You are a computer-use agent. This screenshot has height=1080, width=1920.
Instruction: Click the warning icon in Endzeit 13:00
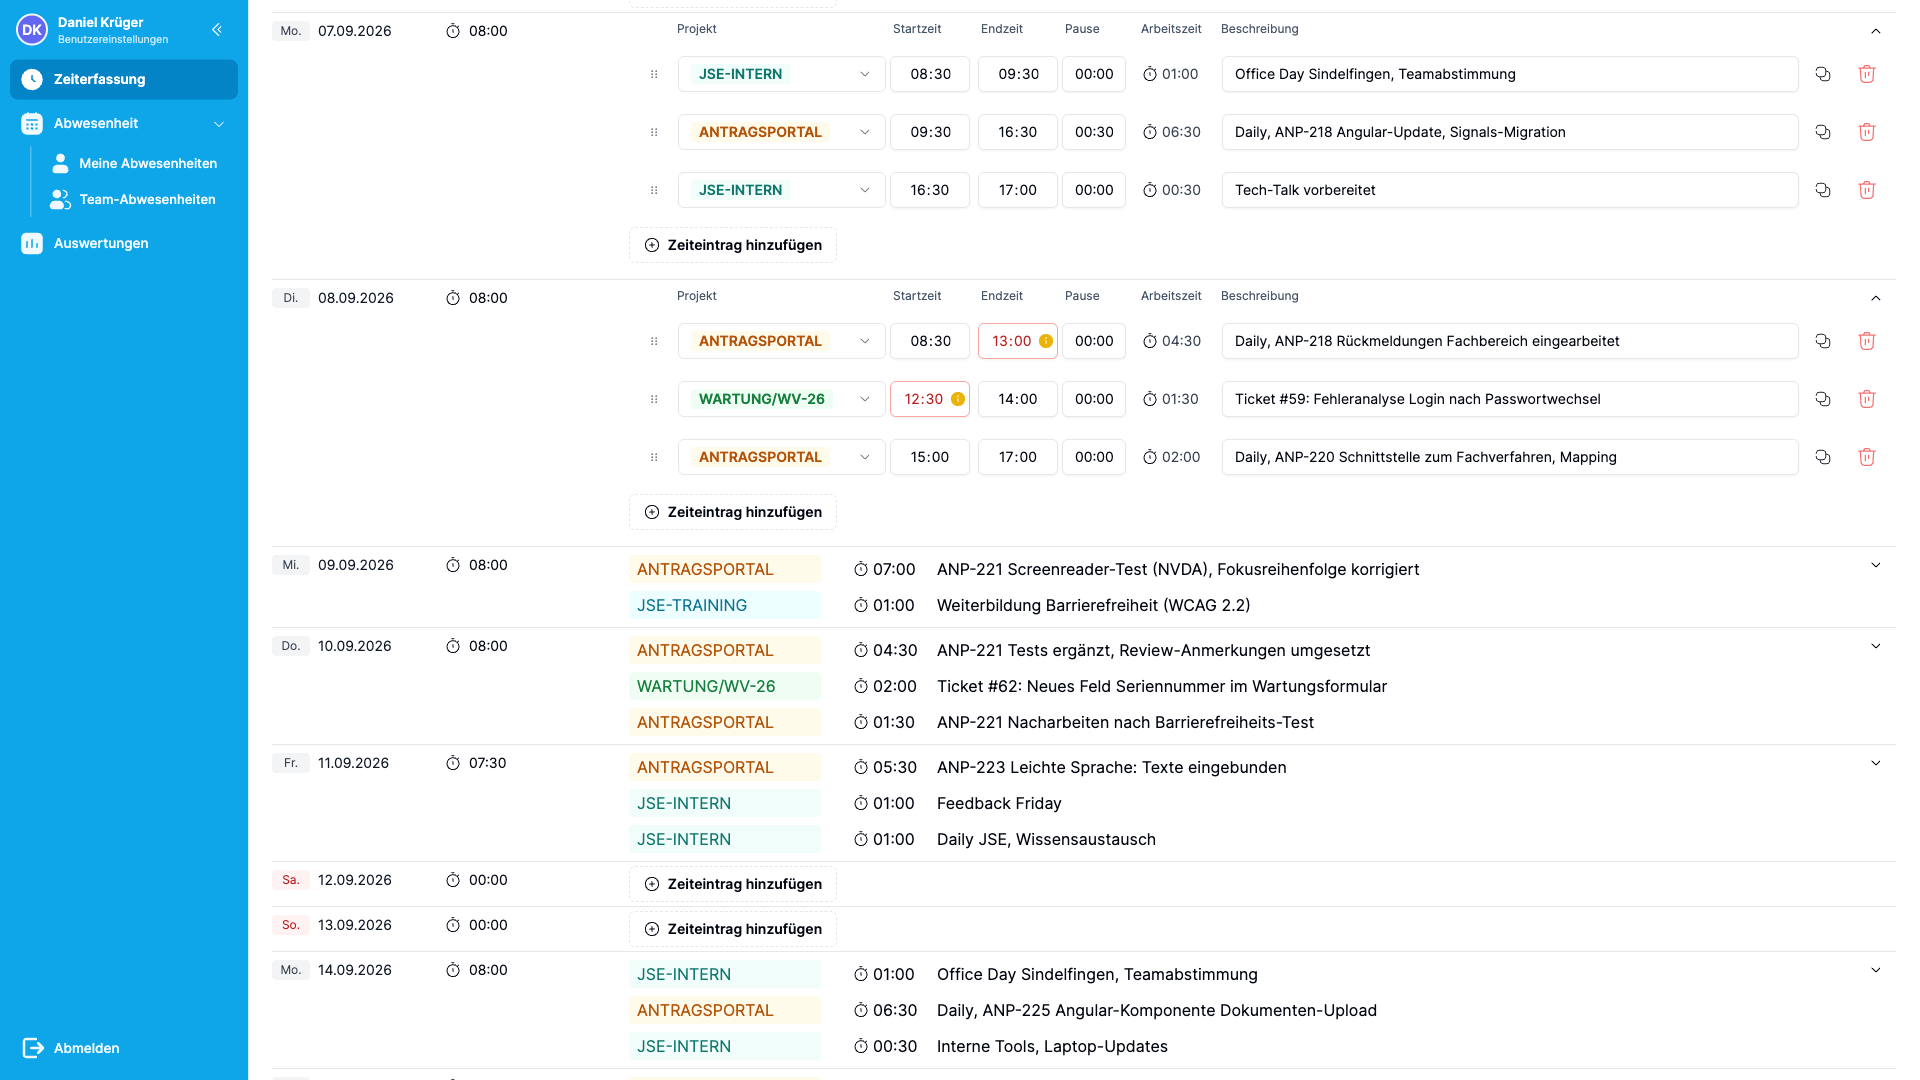[1046, 341]
